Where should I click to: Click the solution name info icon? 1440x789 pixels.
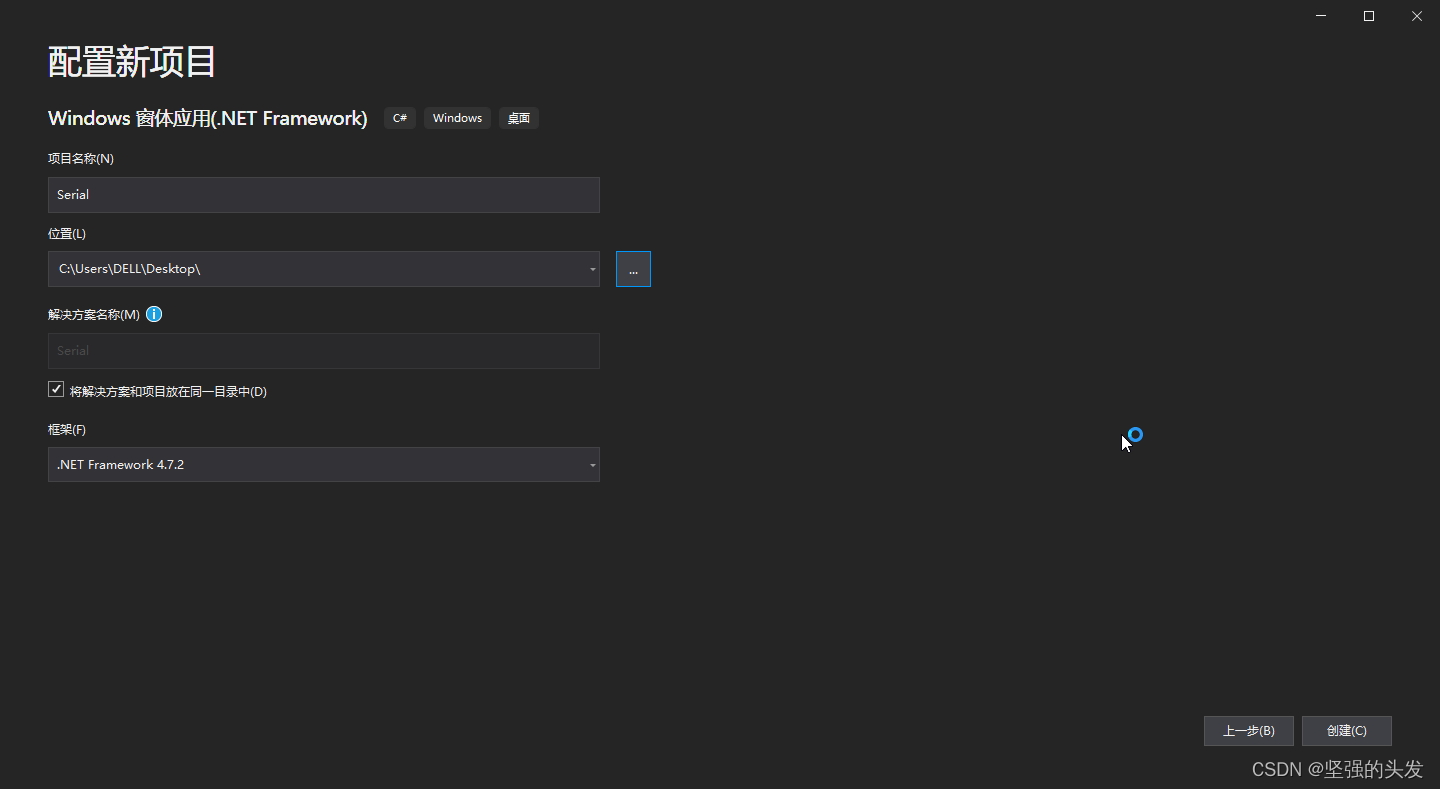(x=154, y=314)
